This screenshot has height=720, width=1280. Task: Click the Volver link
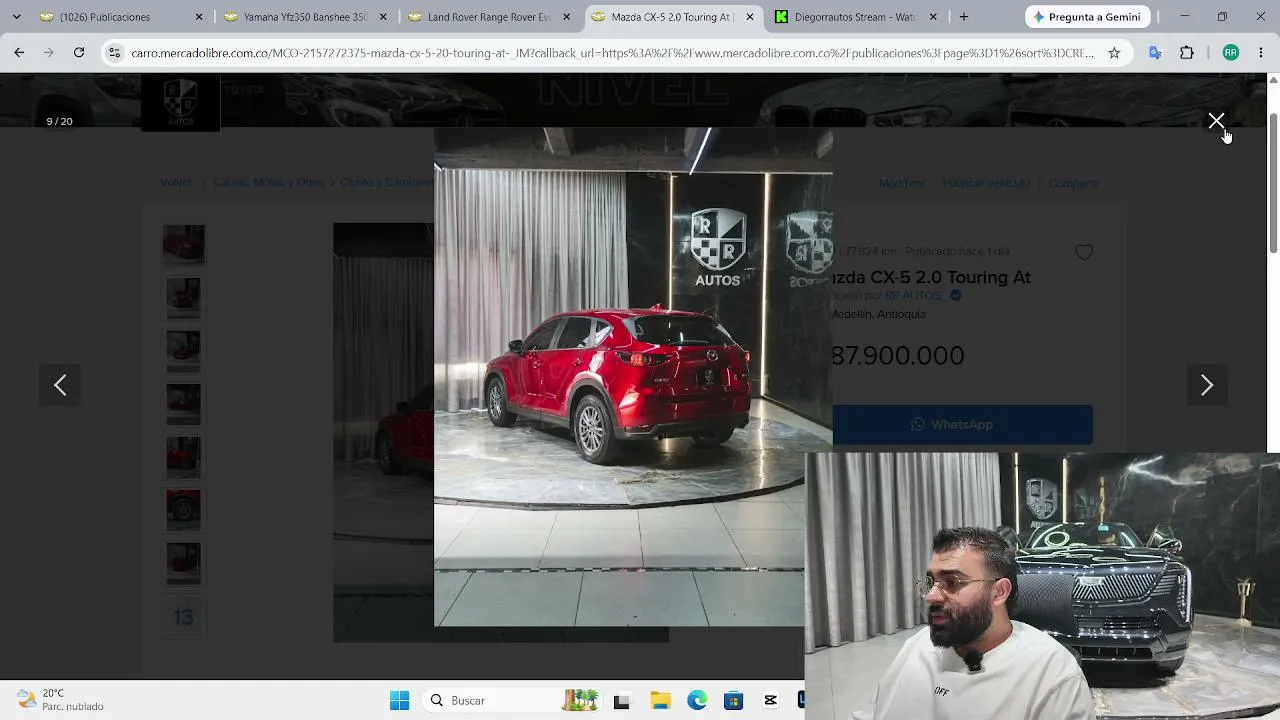point(176,183)
